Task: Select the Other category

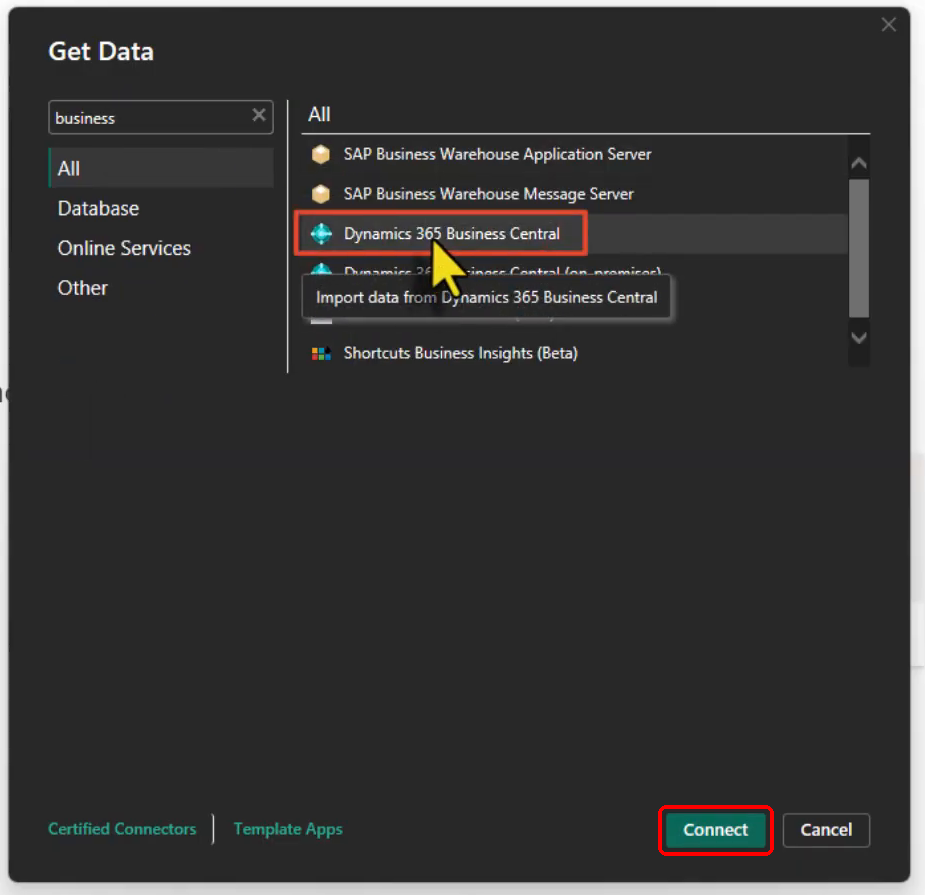Action: pos(83,288)
